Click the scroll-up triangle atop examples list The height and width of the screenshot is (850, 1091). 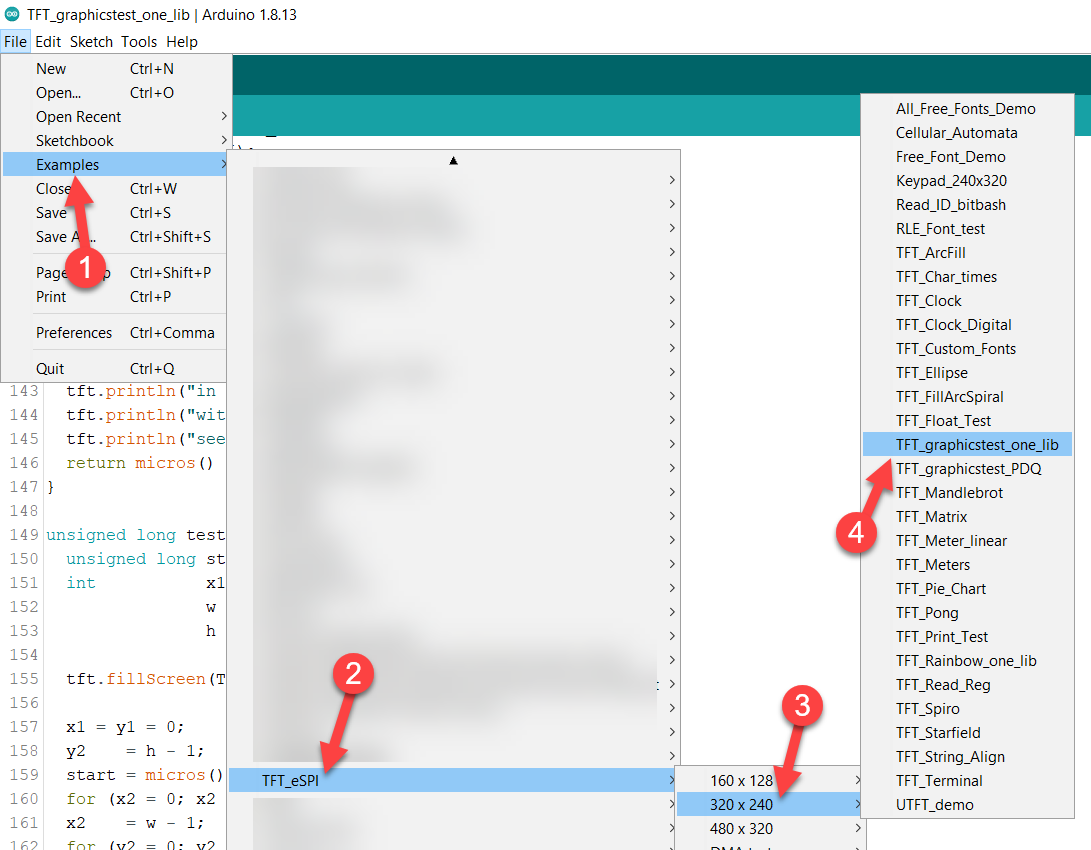454,161
